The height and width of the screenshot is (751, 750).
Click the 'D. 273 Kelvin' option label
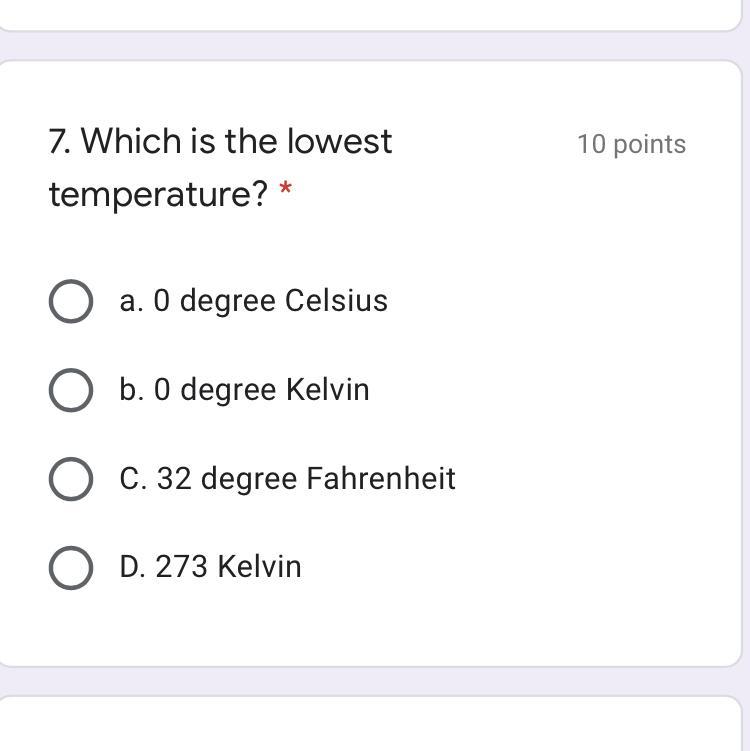pos(210,567)
